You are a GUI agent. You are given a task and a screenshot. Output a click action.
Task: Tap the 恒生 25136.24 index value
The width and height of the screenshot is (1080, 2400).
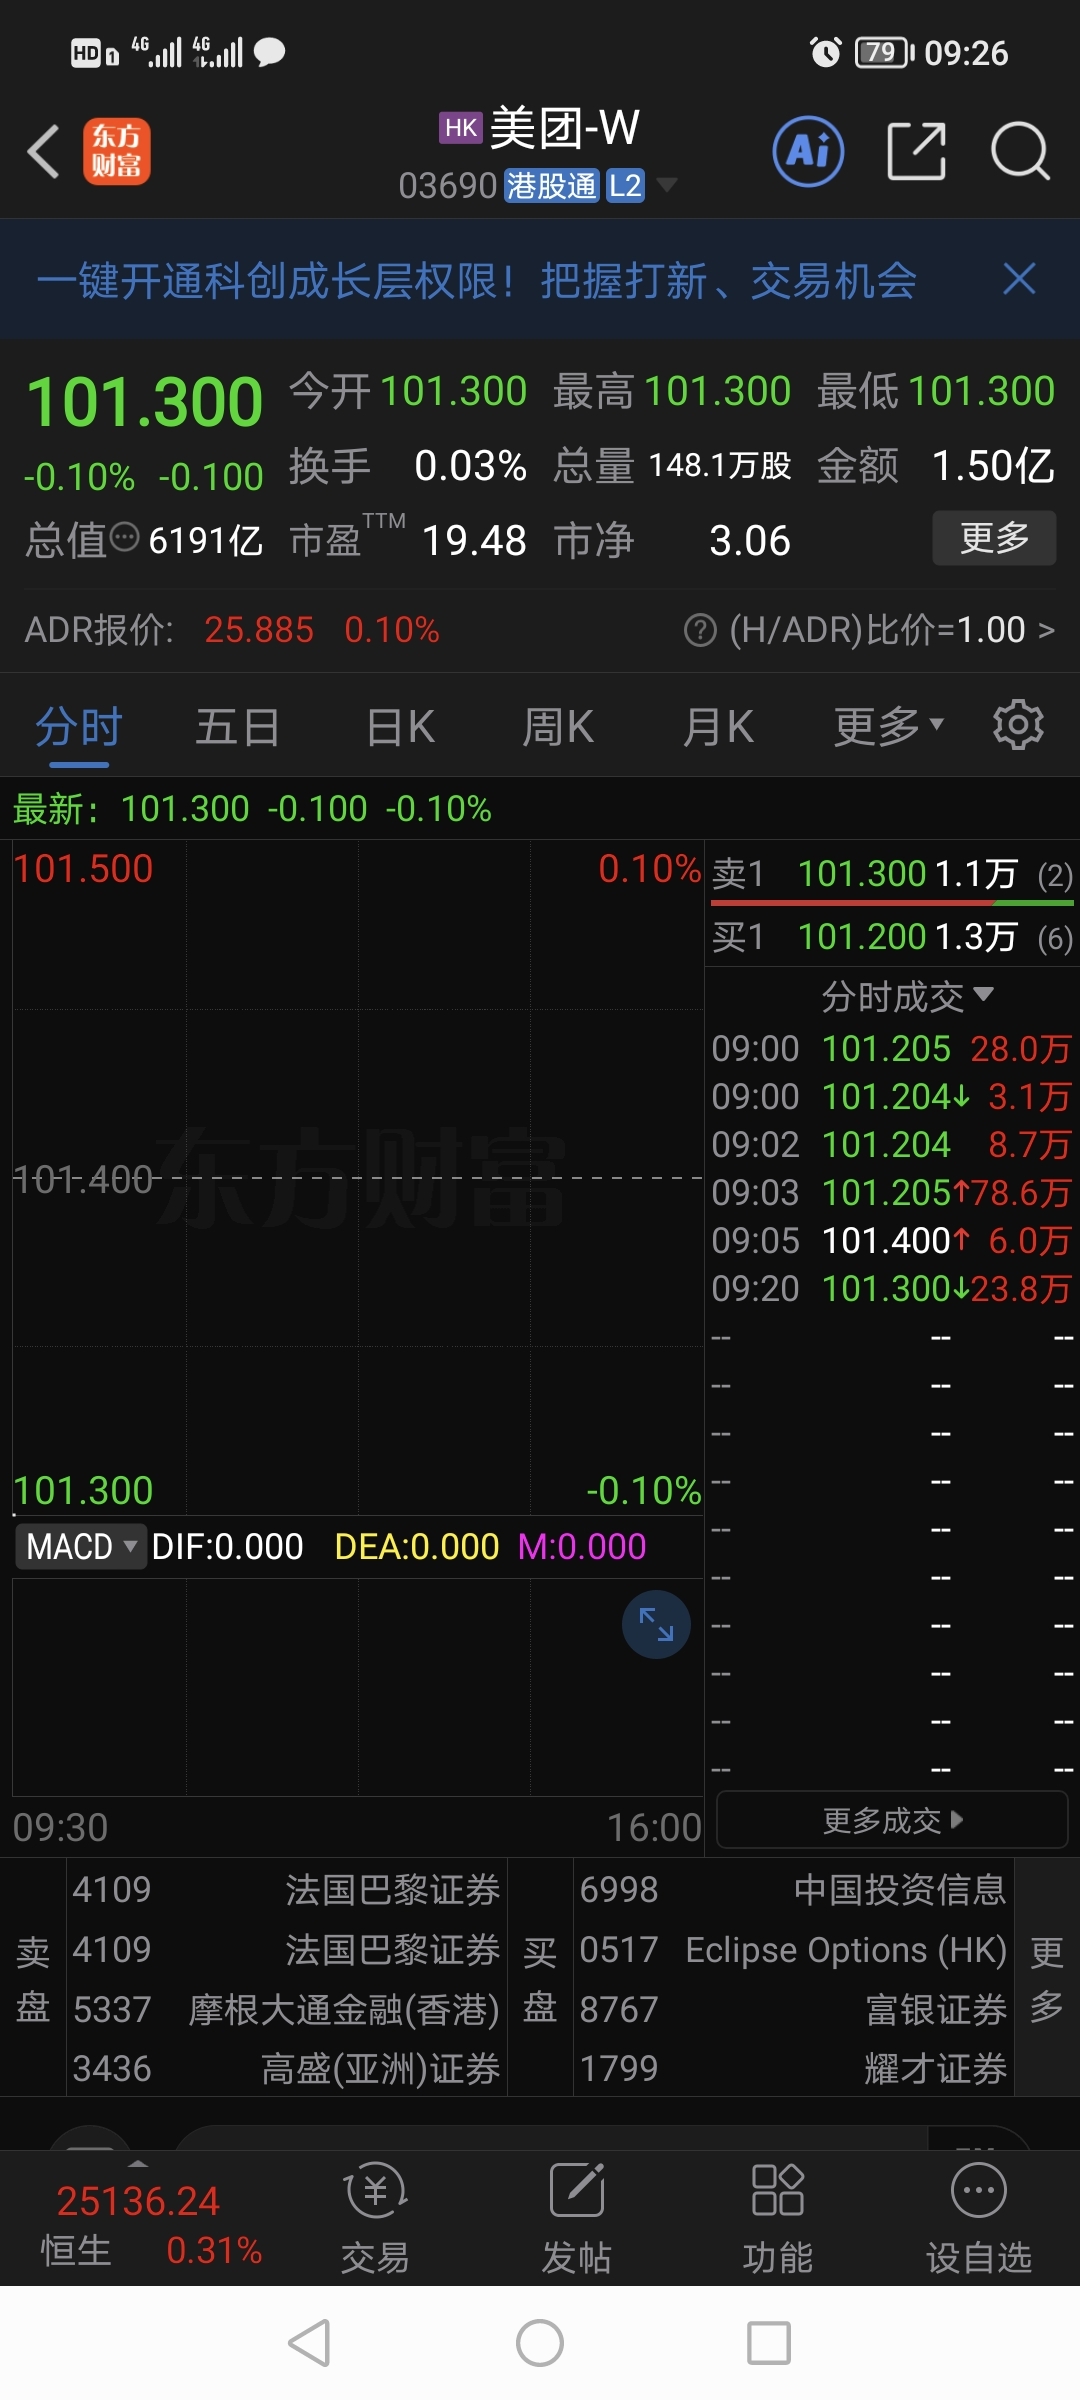[x=138, y=2201]
